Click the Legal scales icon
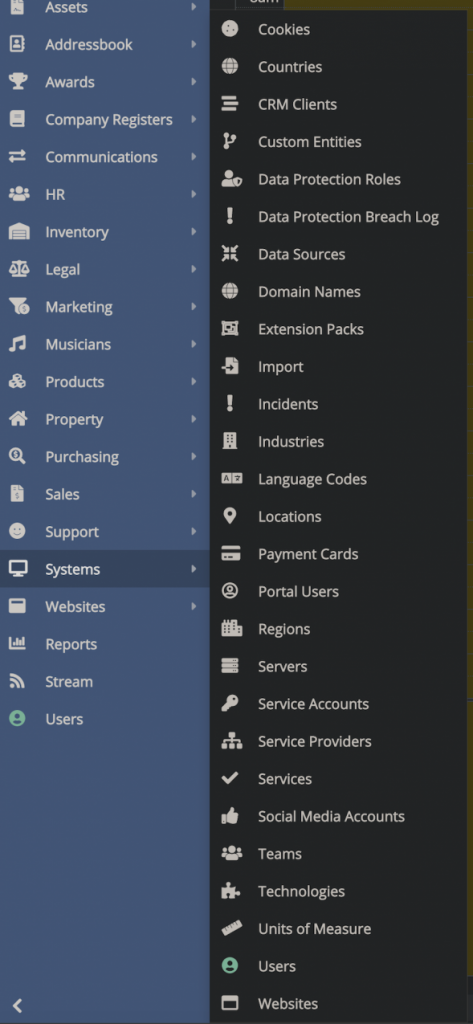Viewport: 473px width, 1024px height. click(x=18, y=269)
